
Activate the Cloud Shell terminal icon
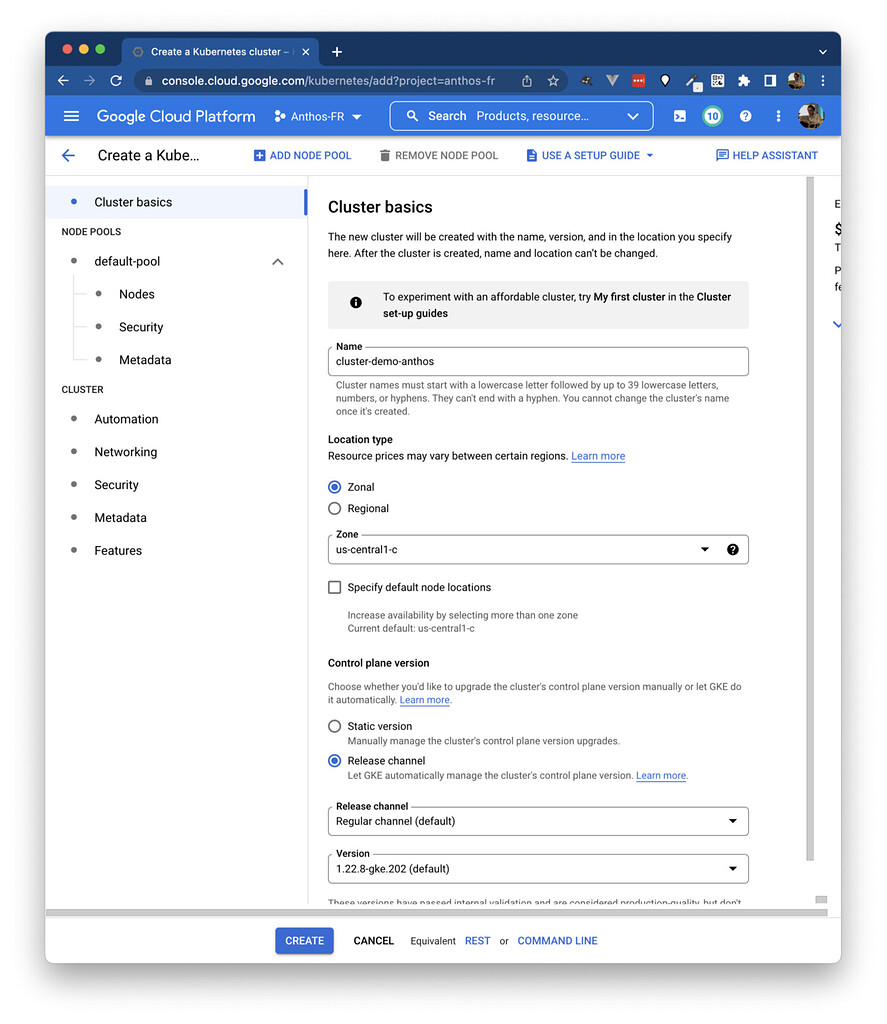[x=680, y=116]
